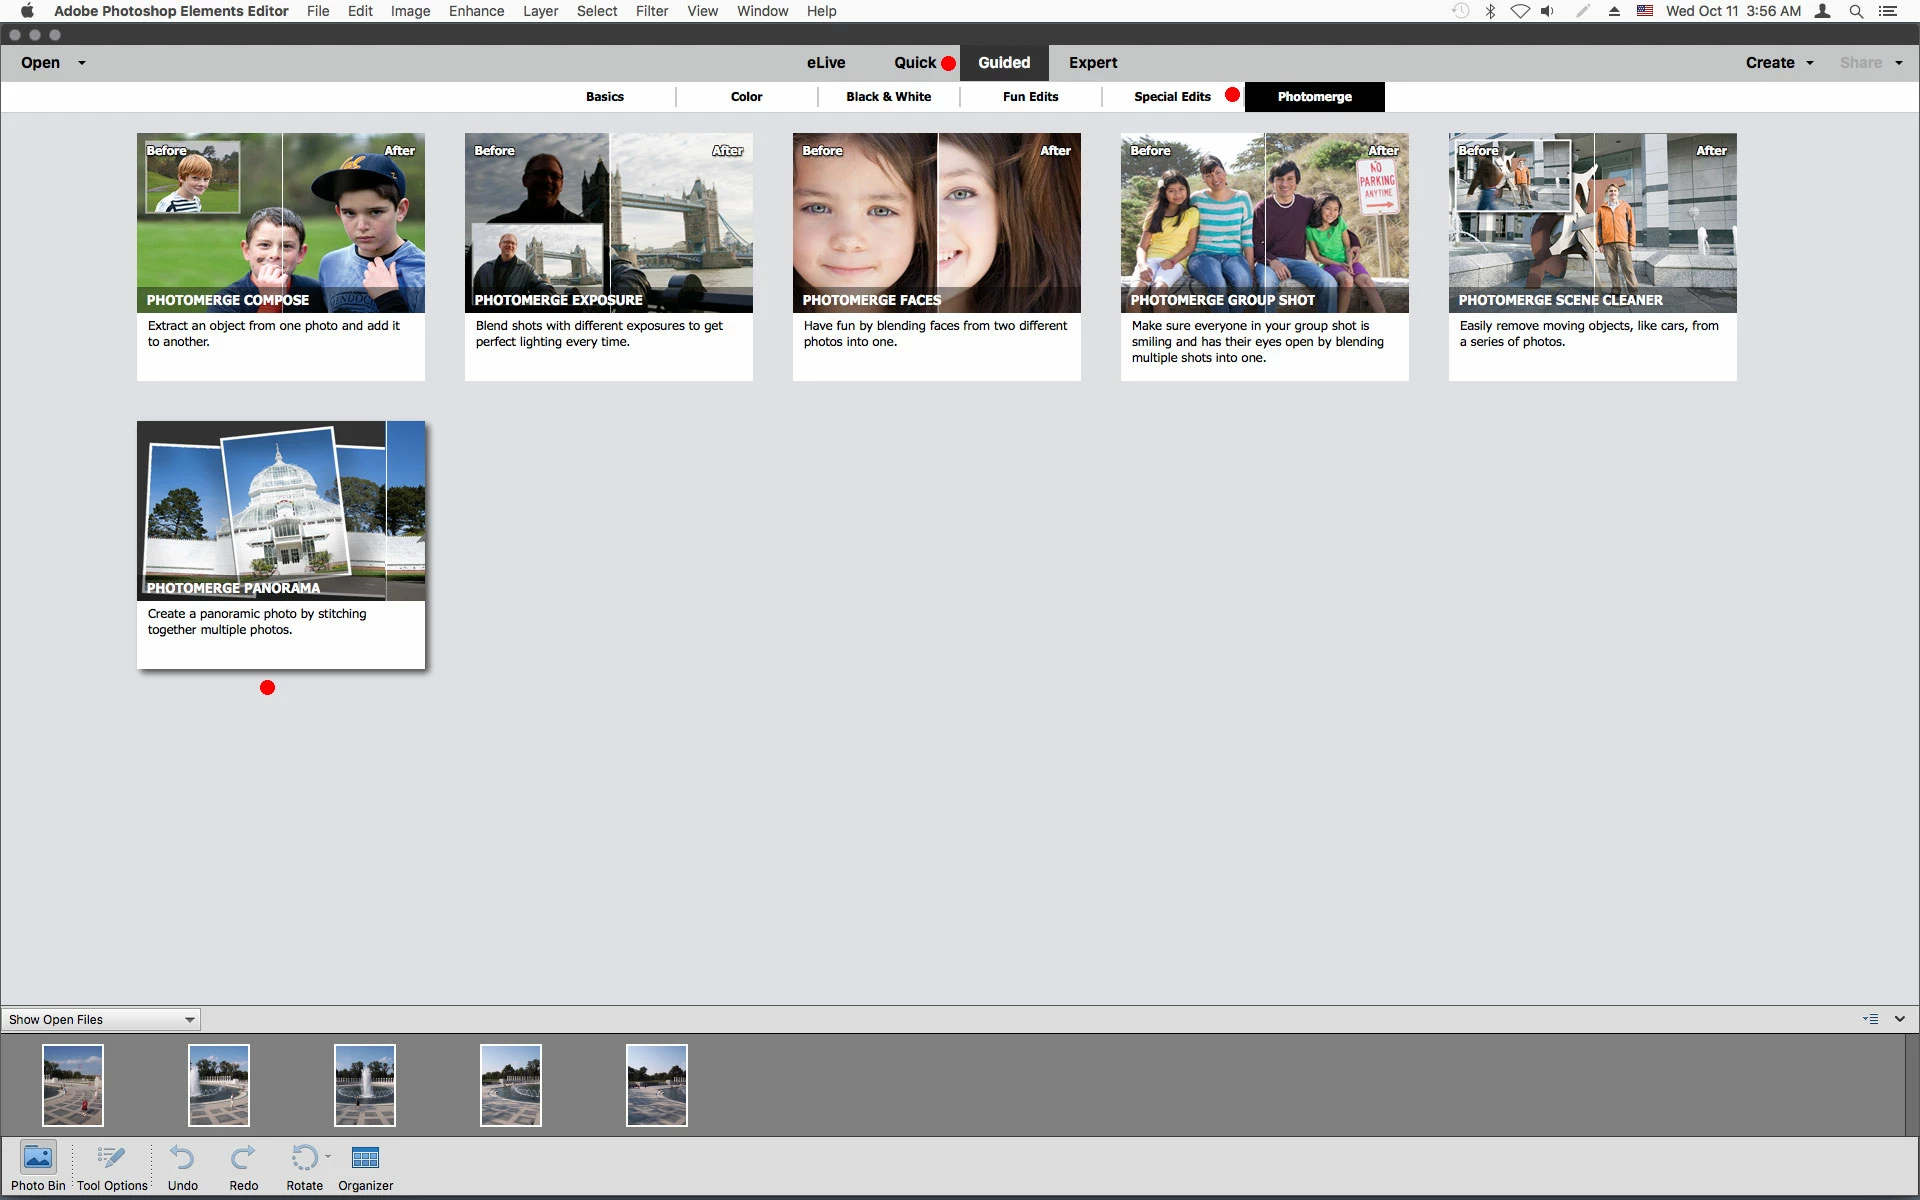Image resolution: width=1920 pixels, height=1200 pixels.
Task: Choose Photomerge Group Shot card
Action: (1264, 256)
